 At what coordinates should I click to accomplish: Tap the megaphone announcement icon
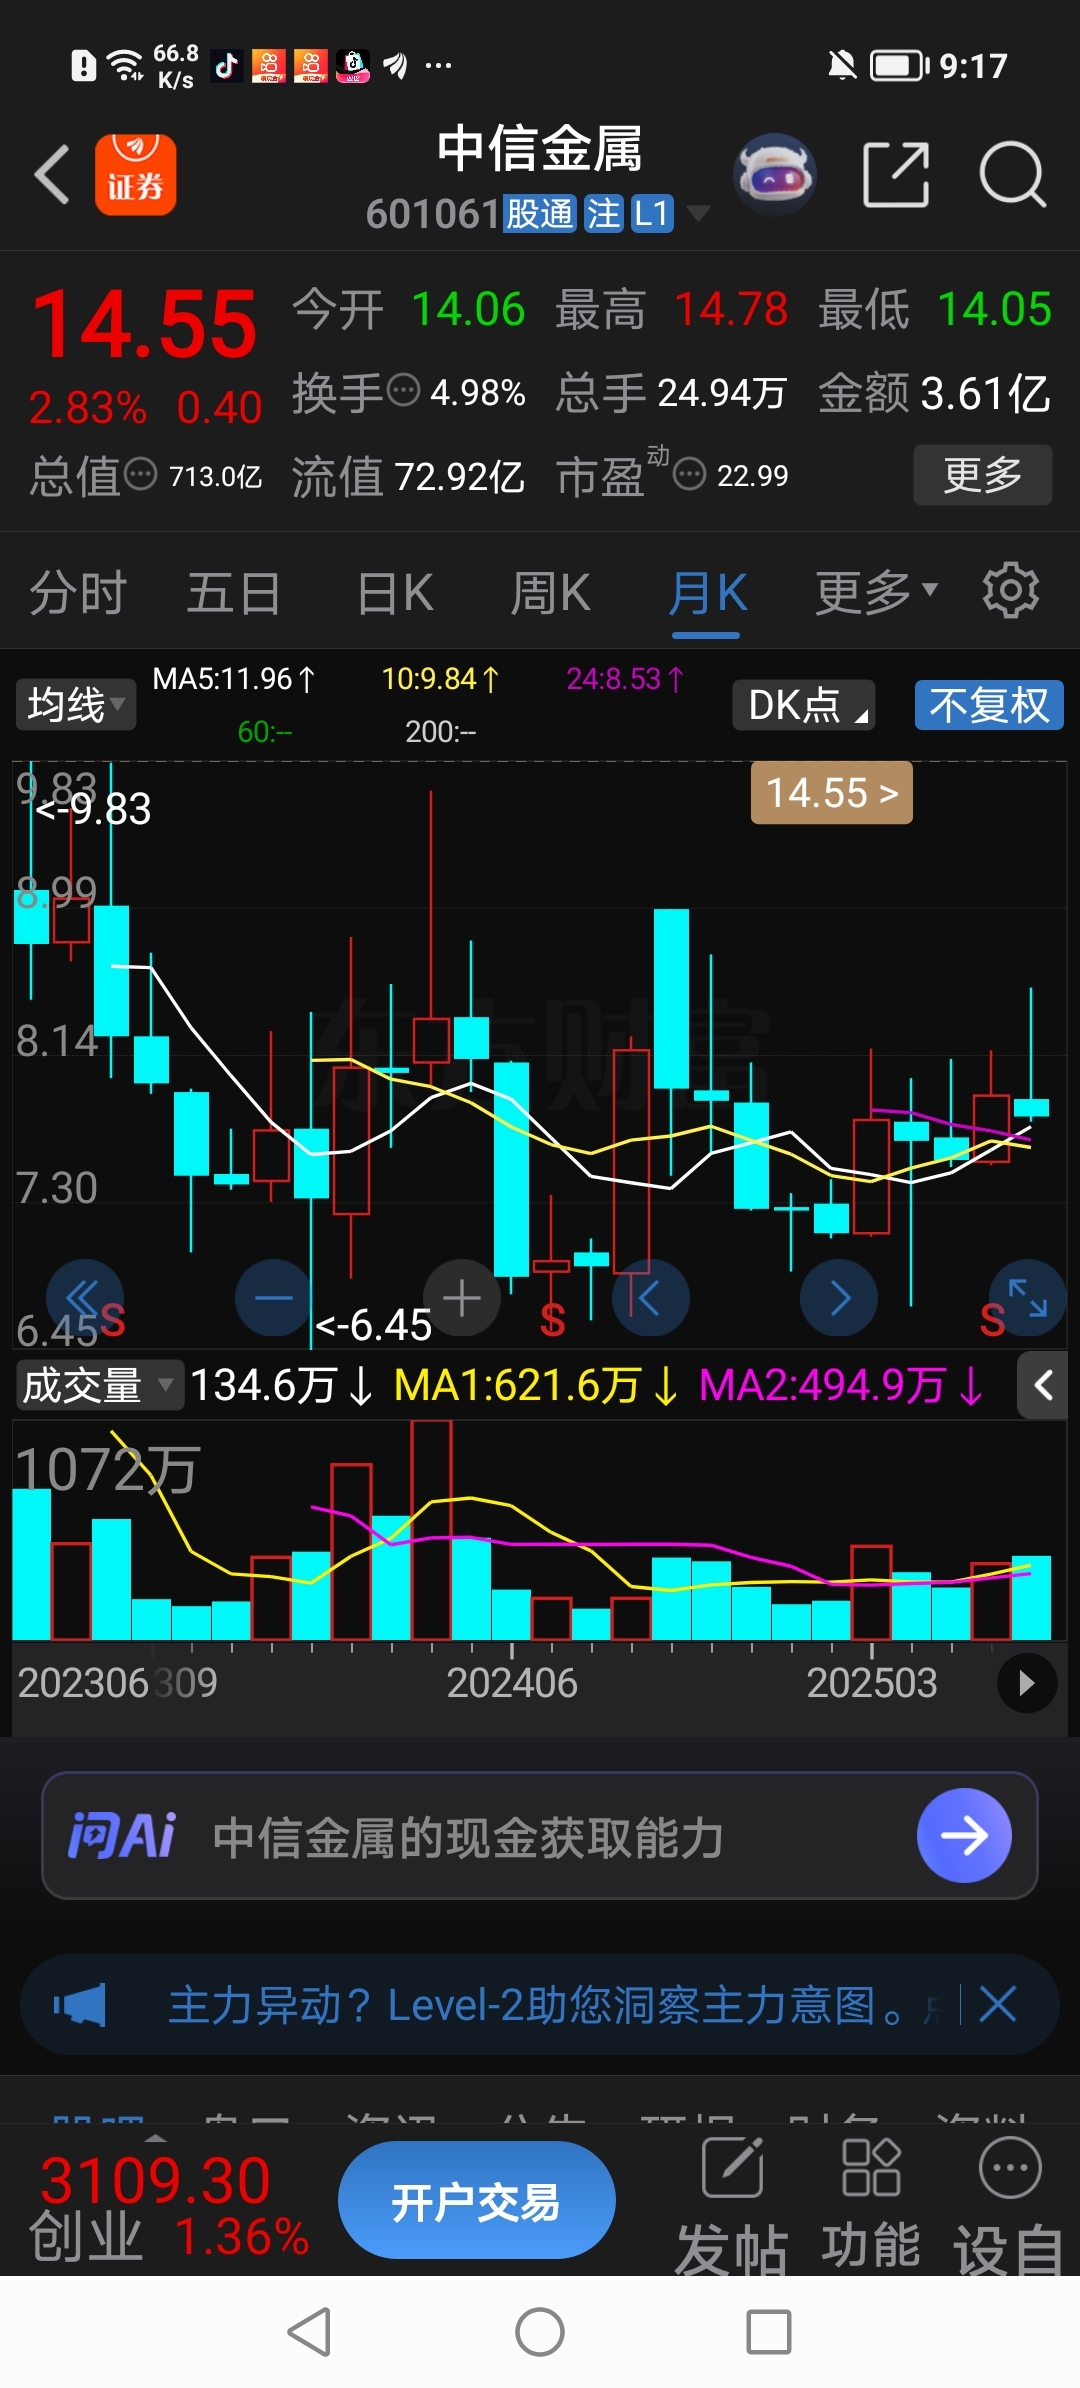click(80, 2005)
